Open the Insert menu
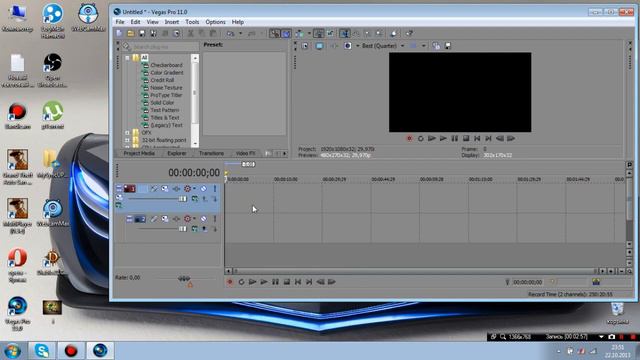 pyautogui.click(x=171, y=22)
